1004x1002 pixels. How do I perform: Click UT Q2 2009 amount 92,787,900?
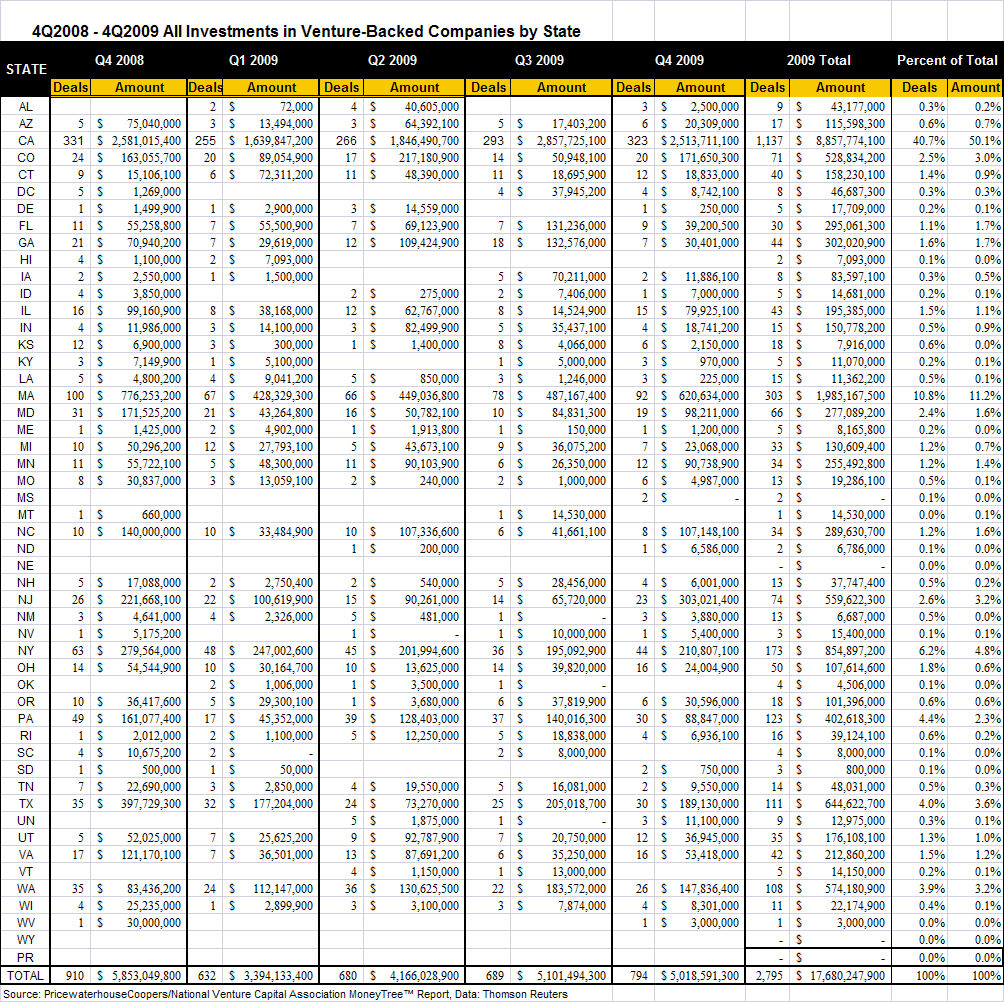pyautogui.click(x=431, y=837)
